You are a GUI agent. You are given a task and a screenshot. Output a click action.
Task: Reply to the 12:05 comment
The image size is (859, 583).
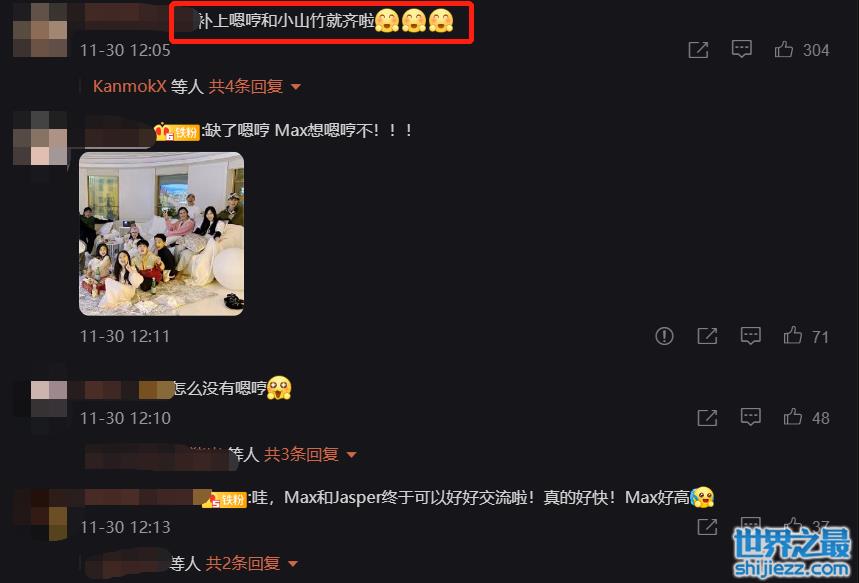(741, 49)
